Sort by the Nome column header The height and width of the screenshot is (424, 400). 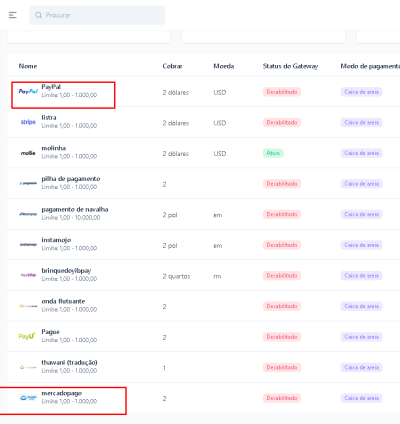pos(28,66)
